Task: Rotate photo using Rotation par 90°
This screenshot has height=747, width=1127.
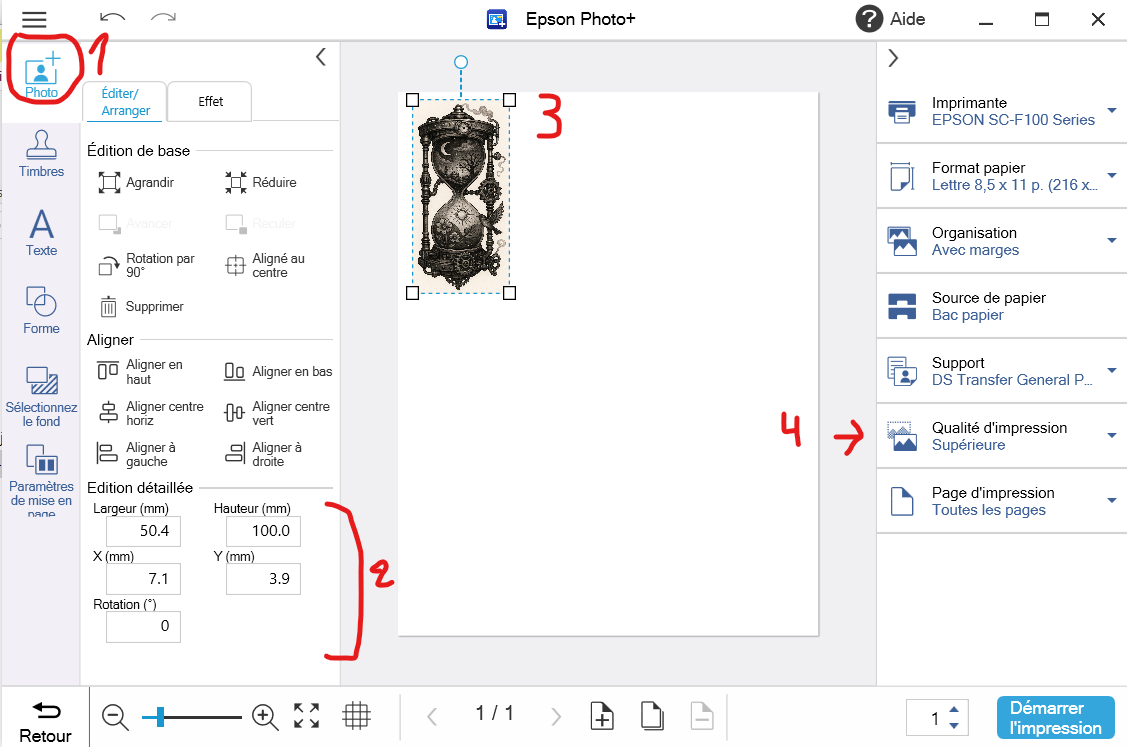Action: point(147,265)
